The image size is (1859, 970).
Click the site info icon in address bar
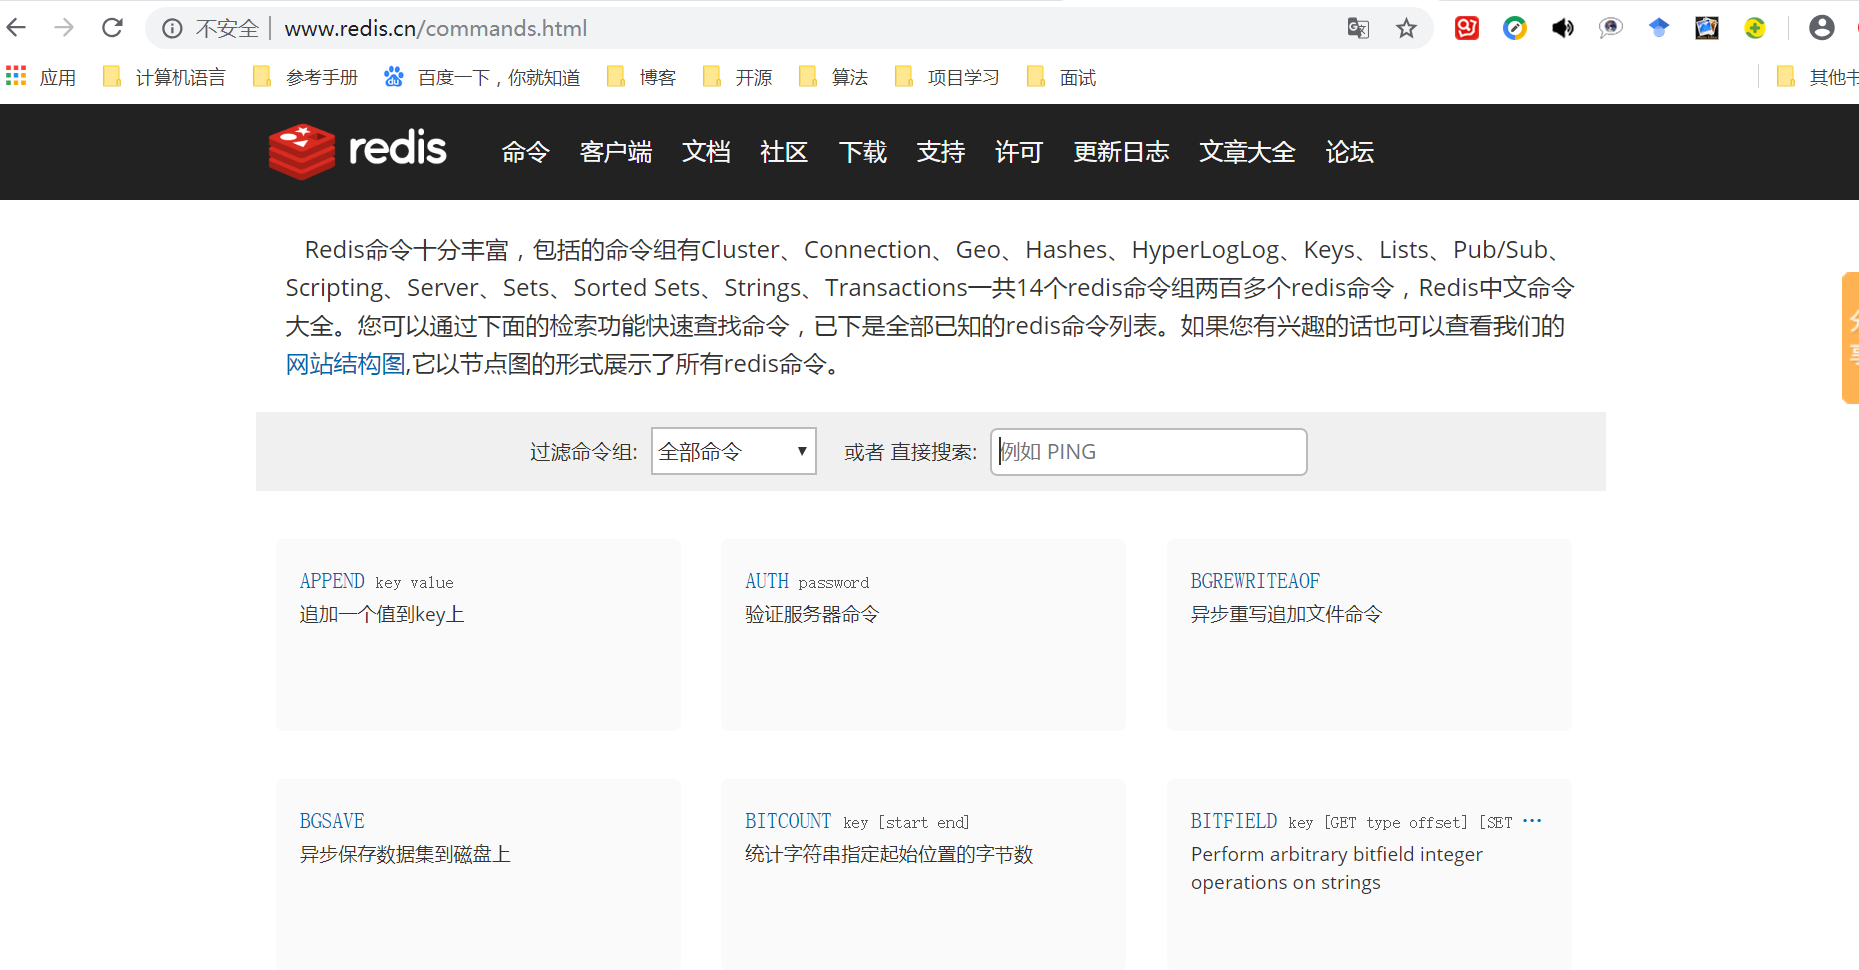(172, 29)
